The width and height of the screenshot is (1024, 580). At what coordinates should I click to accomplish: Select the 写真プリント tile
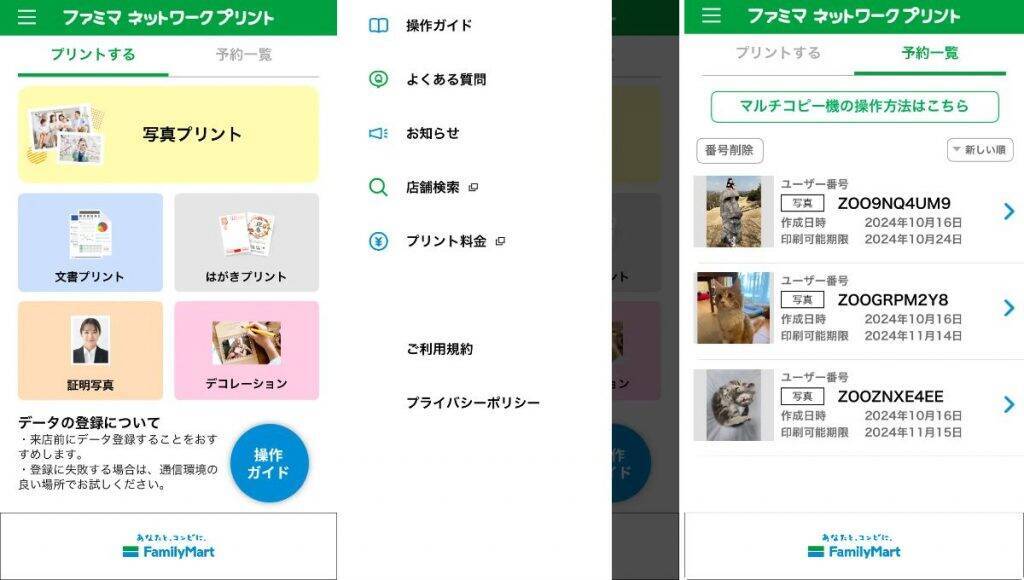tap(168, 134)
